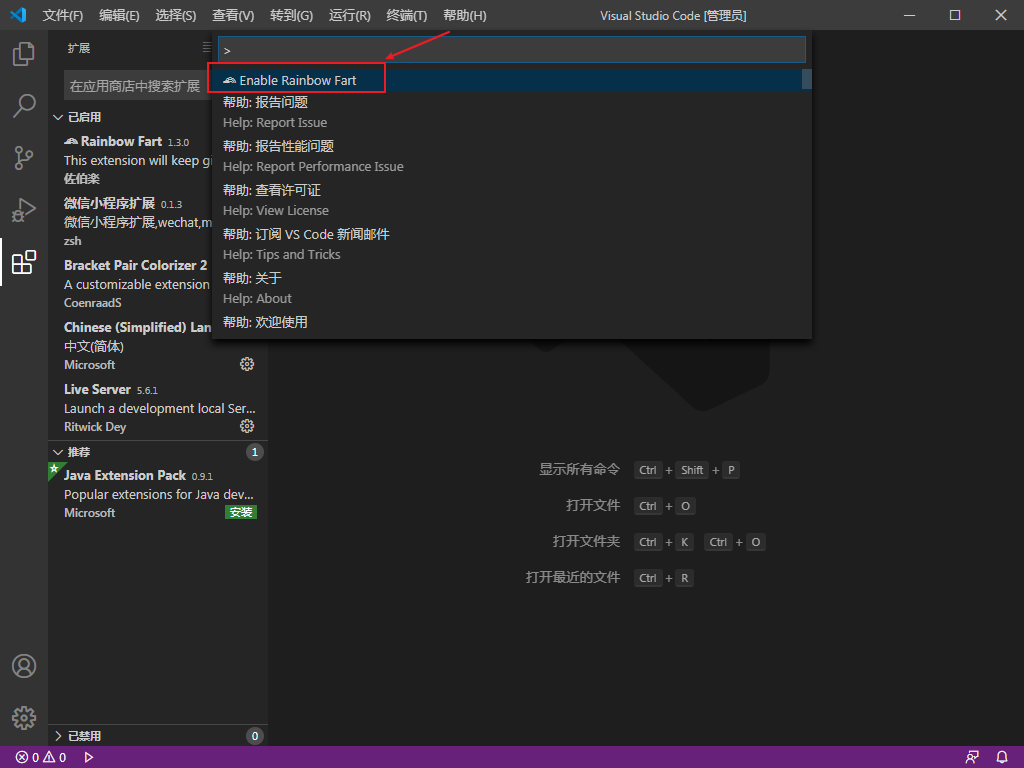This screenshot has height=768, width=1024.
Task: Open Run and Debug view
Action: click(24, 210)
